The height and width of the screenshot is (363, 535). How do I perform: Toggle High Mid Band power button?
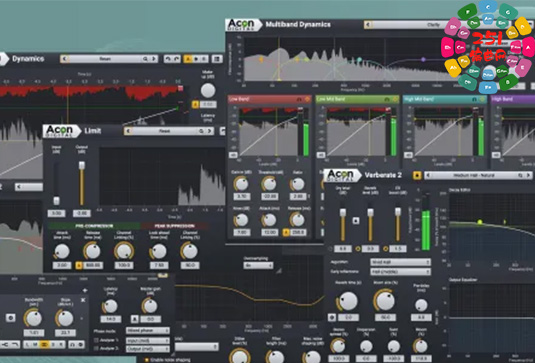pyautogui.click(x=482, y=99)
